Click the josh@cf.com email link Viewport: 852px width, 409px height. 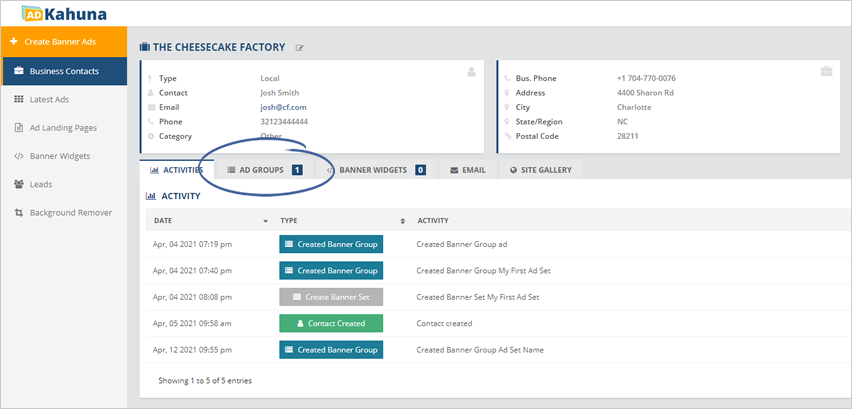(283, 107)
